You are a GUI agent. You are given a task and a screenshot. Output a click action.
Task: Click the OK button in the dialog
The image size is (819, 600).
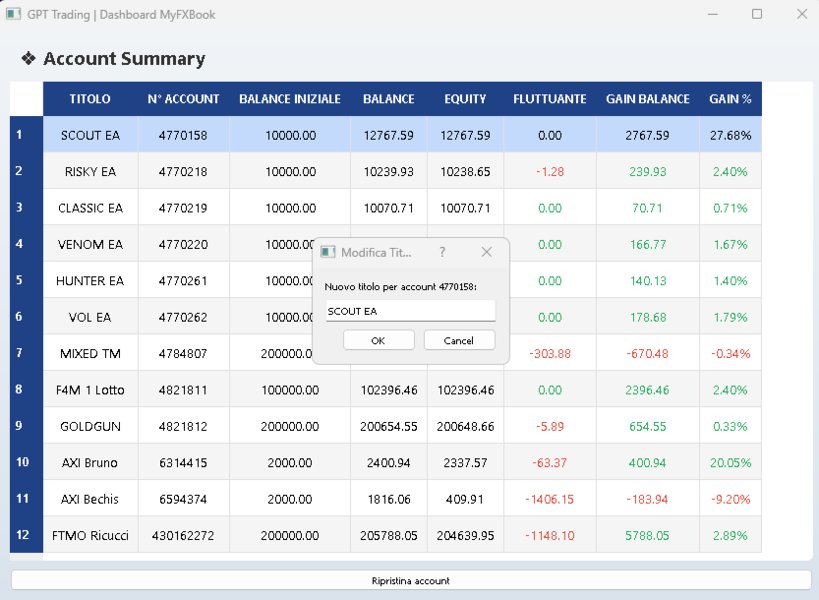[x=378, y=340]
